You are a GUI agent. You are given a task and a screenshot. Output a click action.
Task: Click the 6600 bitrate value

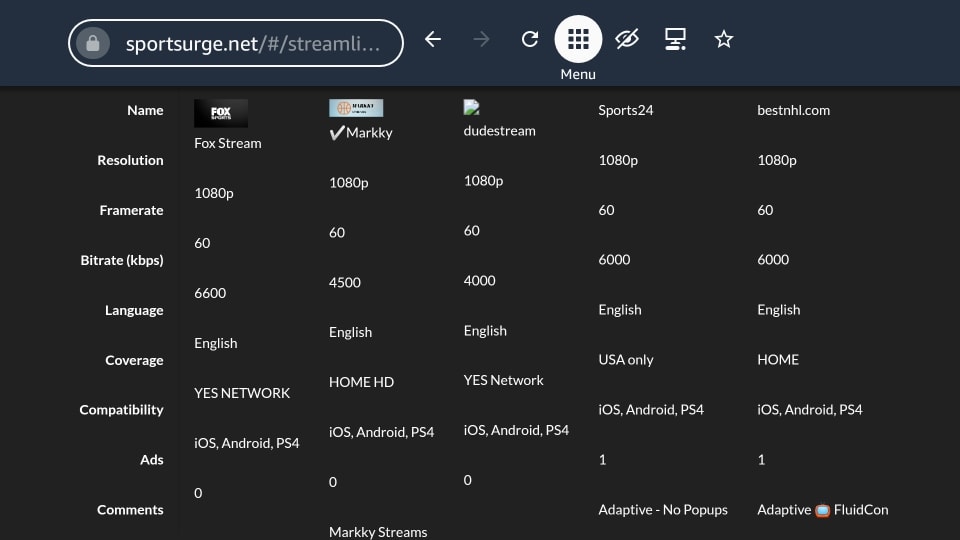[x=210, y=293]
